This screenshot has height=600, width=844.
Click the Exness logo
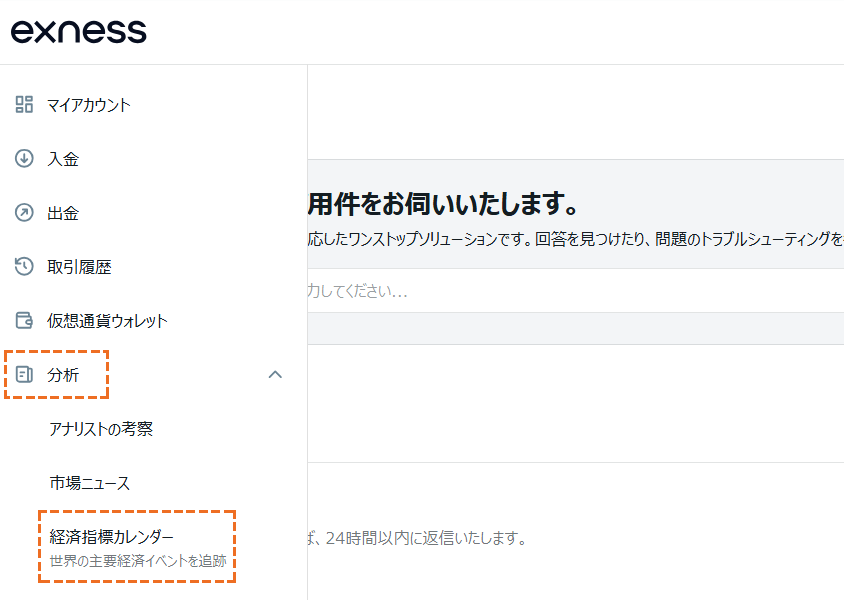79,31
